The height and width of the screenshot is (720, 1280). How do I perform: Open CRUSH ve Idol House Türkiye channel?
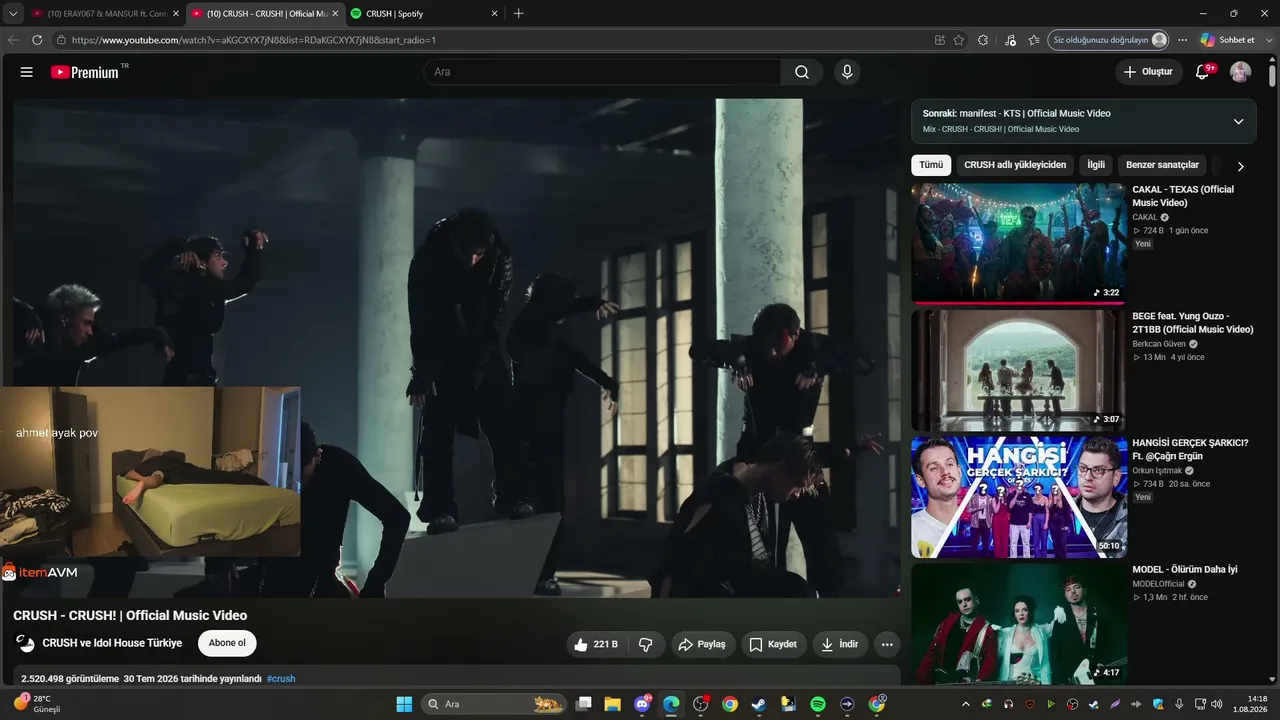(x=112, y=643)
